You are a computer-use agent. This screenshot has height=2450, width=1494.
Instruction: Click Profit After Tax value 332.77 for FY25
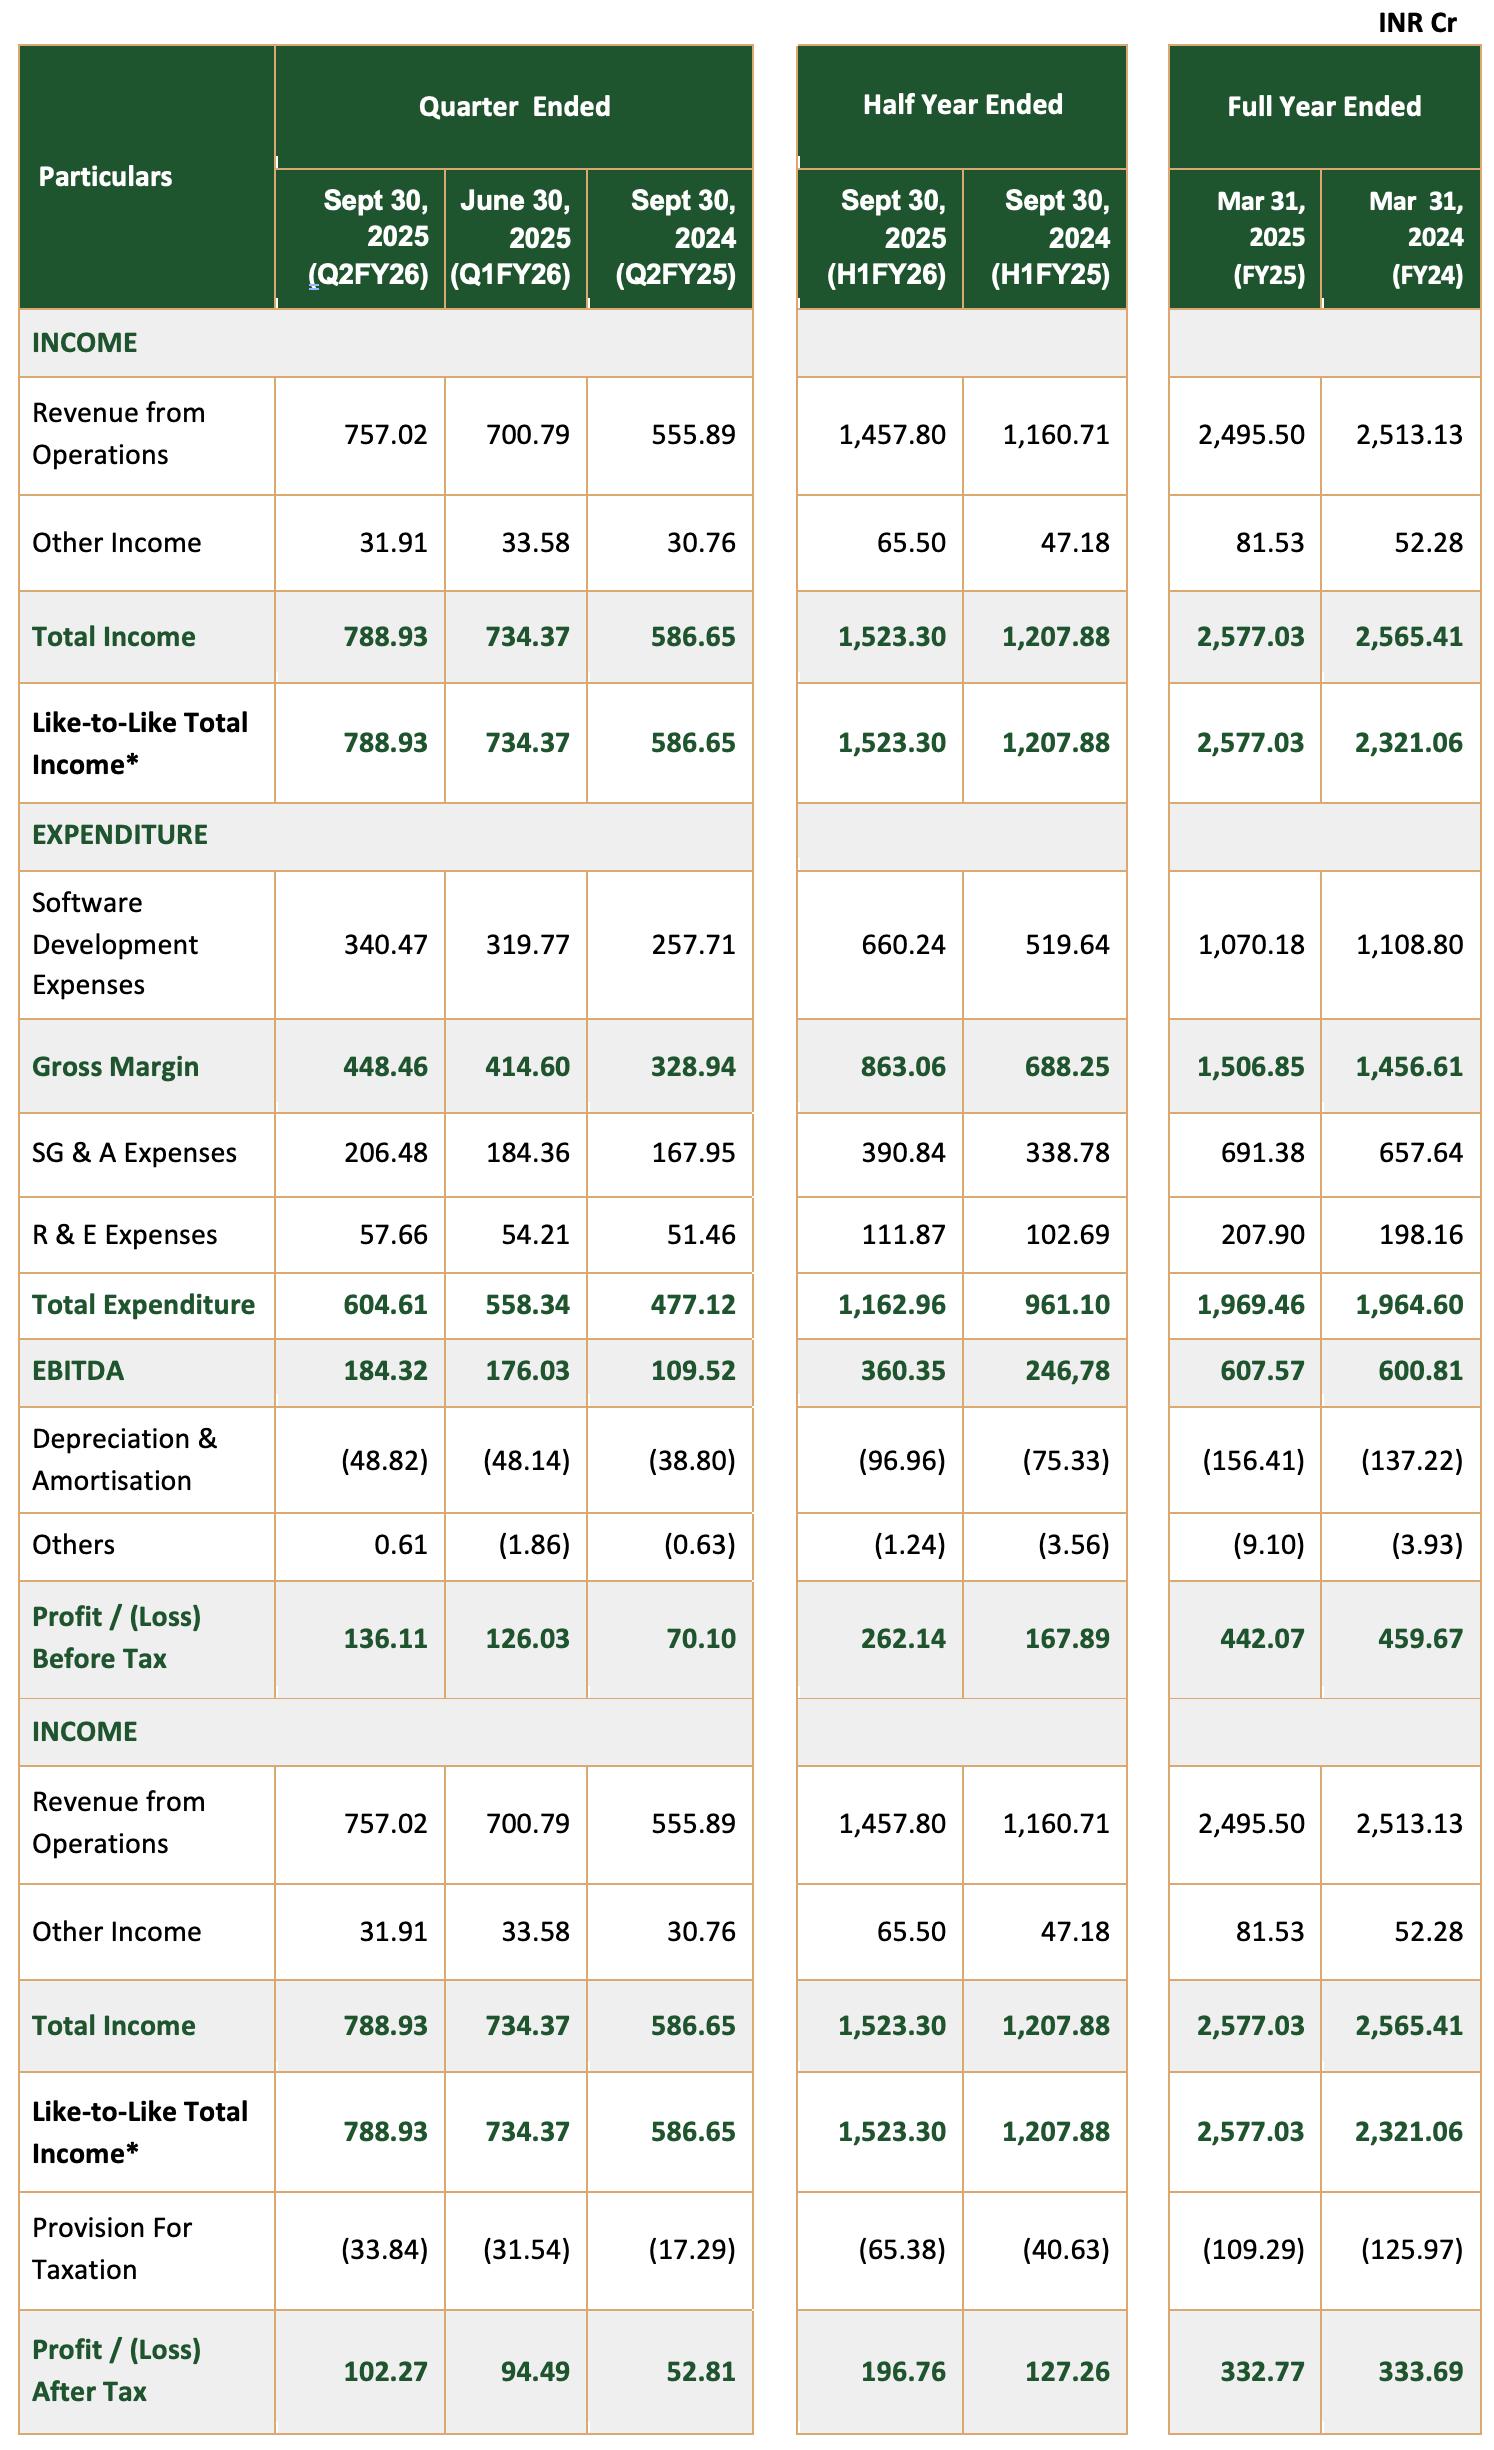1262,2371
